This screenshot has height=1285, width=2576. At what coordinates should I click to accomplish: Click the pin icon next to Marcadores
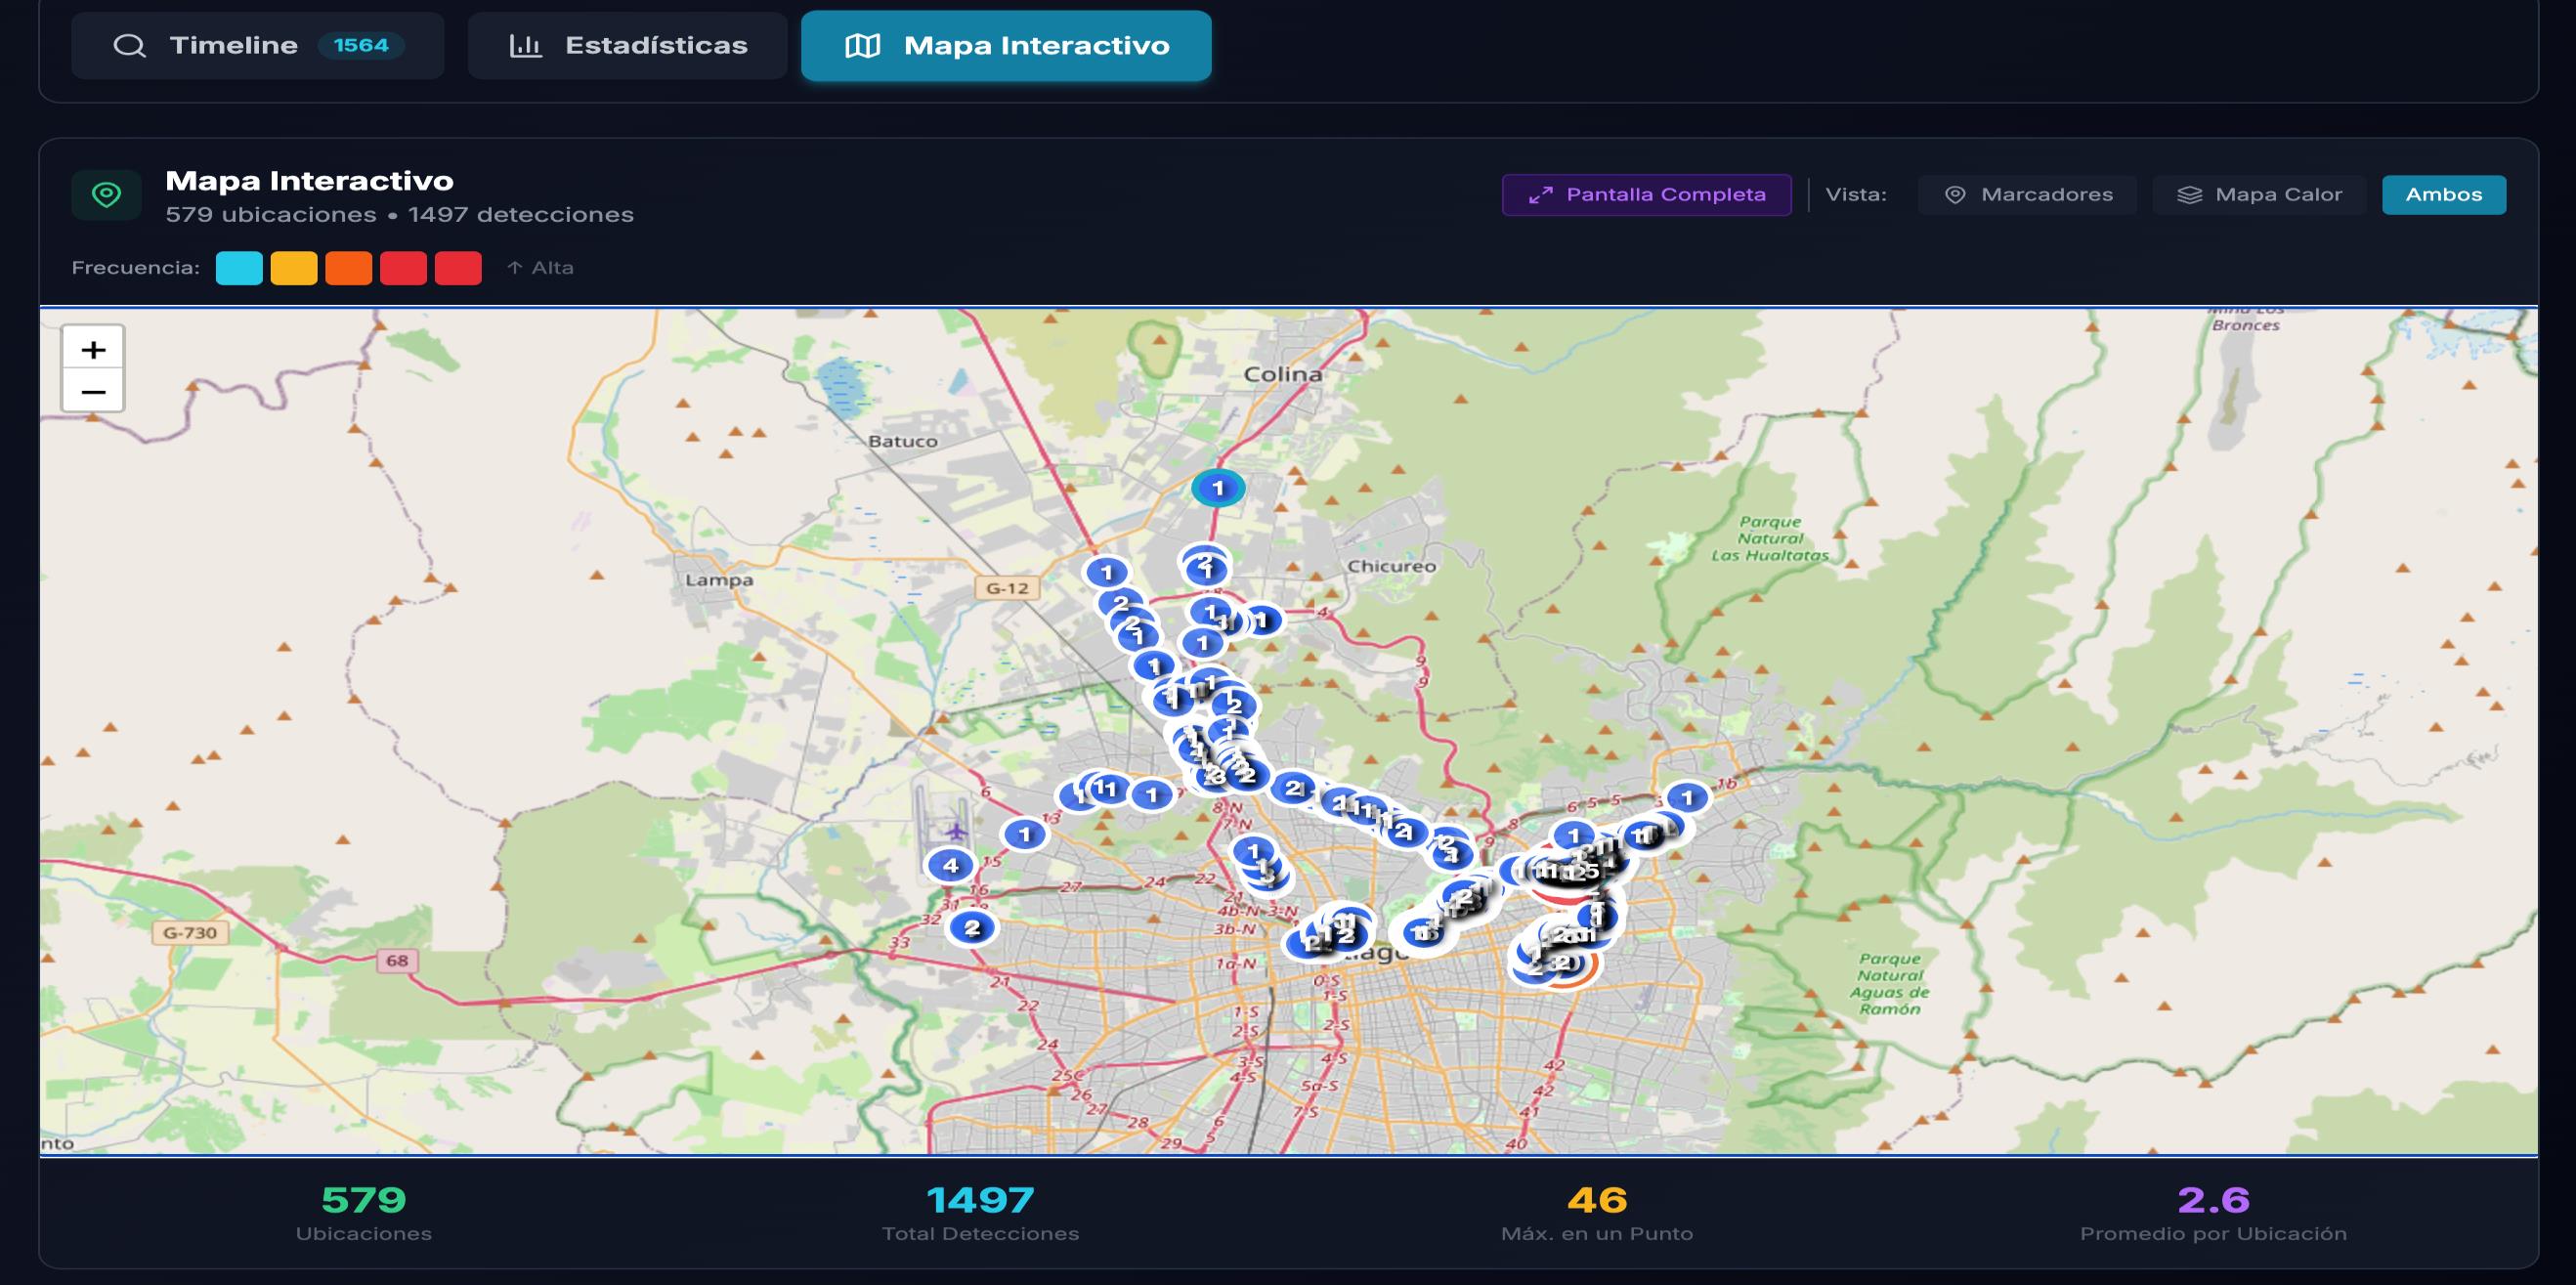click(1955, 194)
